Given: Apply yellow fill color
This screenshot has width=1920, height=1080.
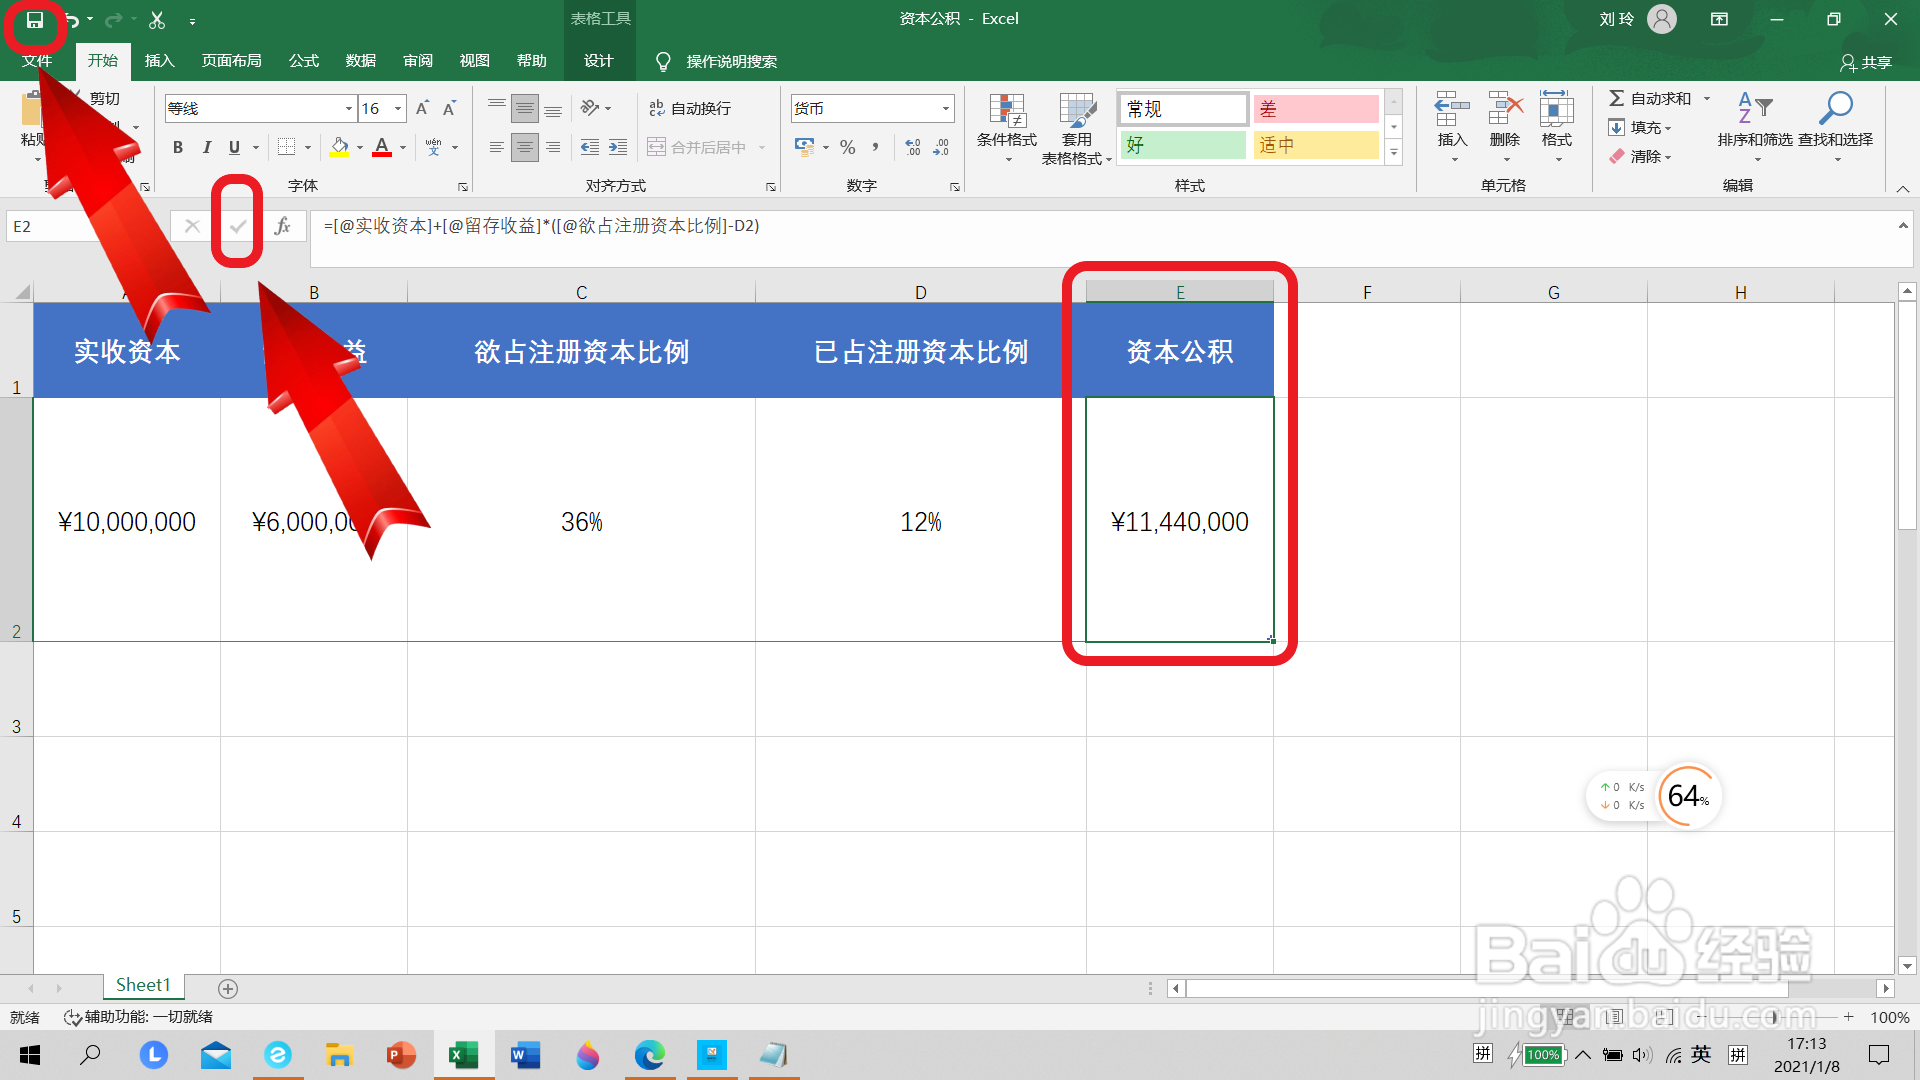Looking at the screenshot, I should [340, 147].
